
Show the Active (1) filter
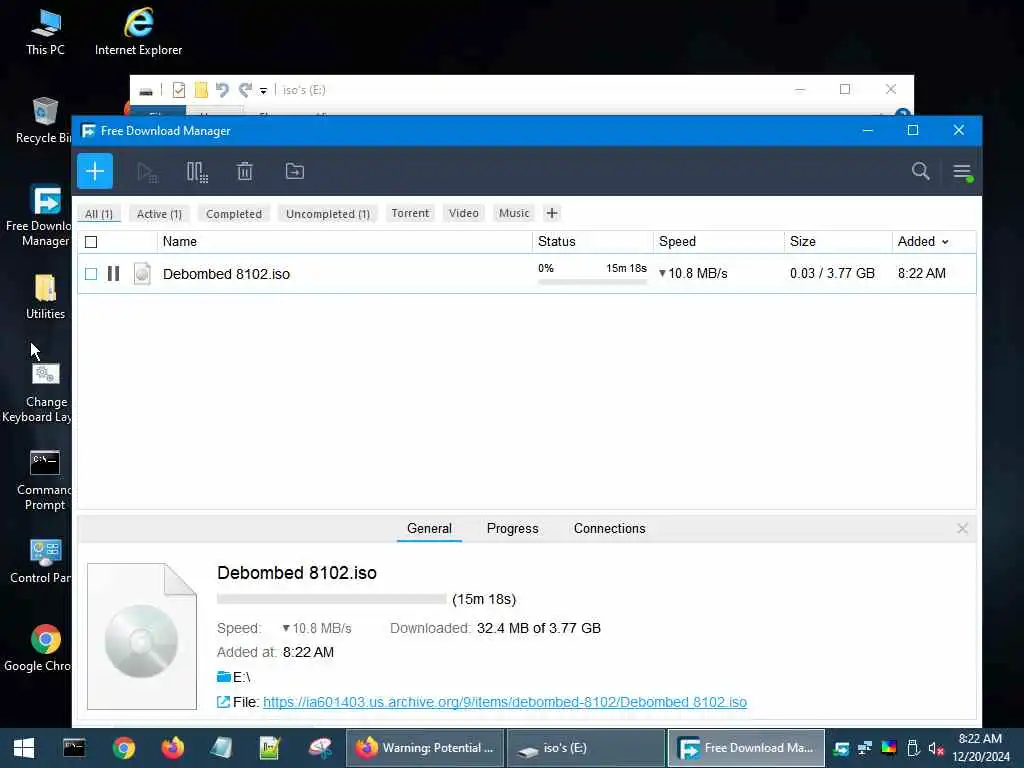159,214
